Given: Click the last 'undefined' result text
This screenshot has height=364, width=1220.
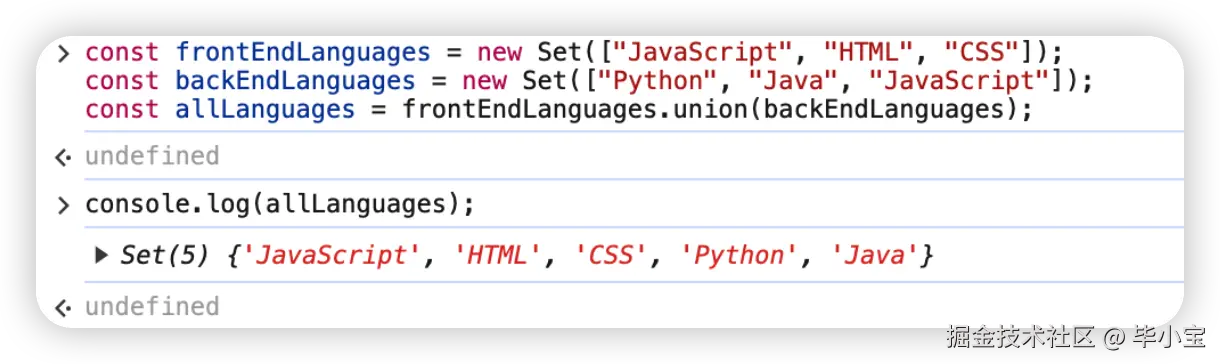Looking at the screenshot, I should coord(152,307).
